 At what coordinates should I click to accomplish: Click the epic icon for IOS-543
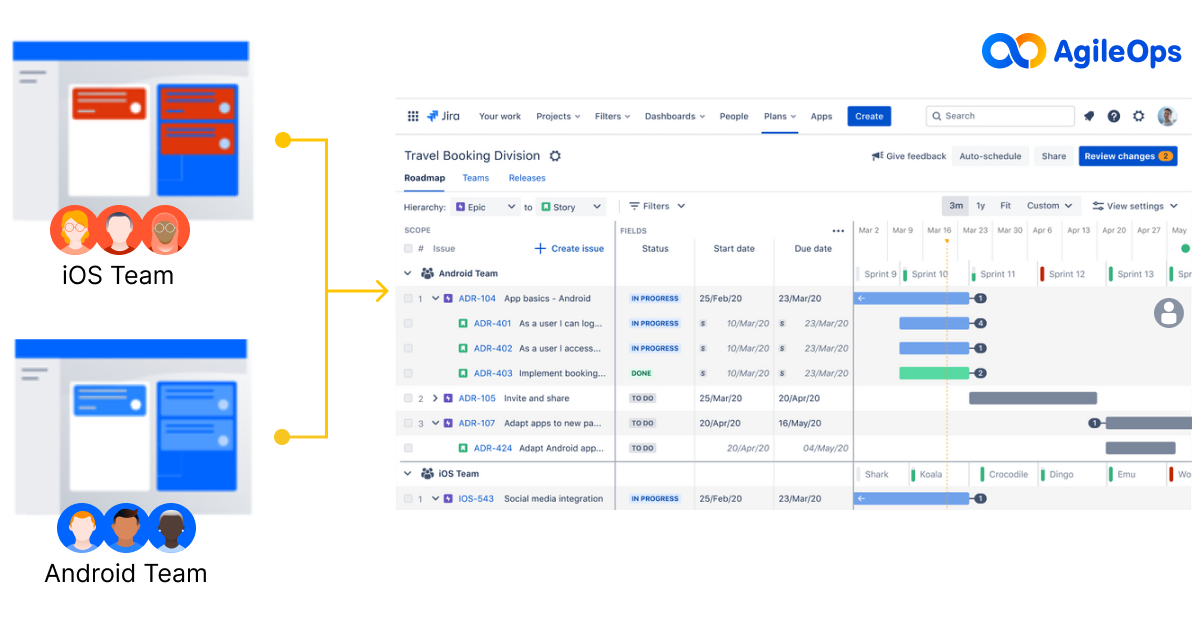pyautogui.click(x=448, y=499)
